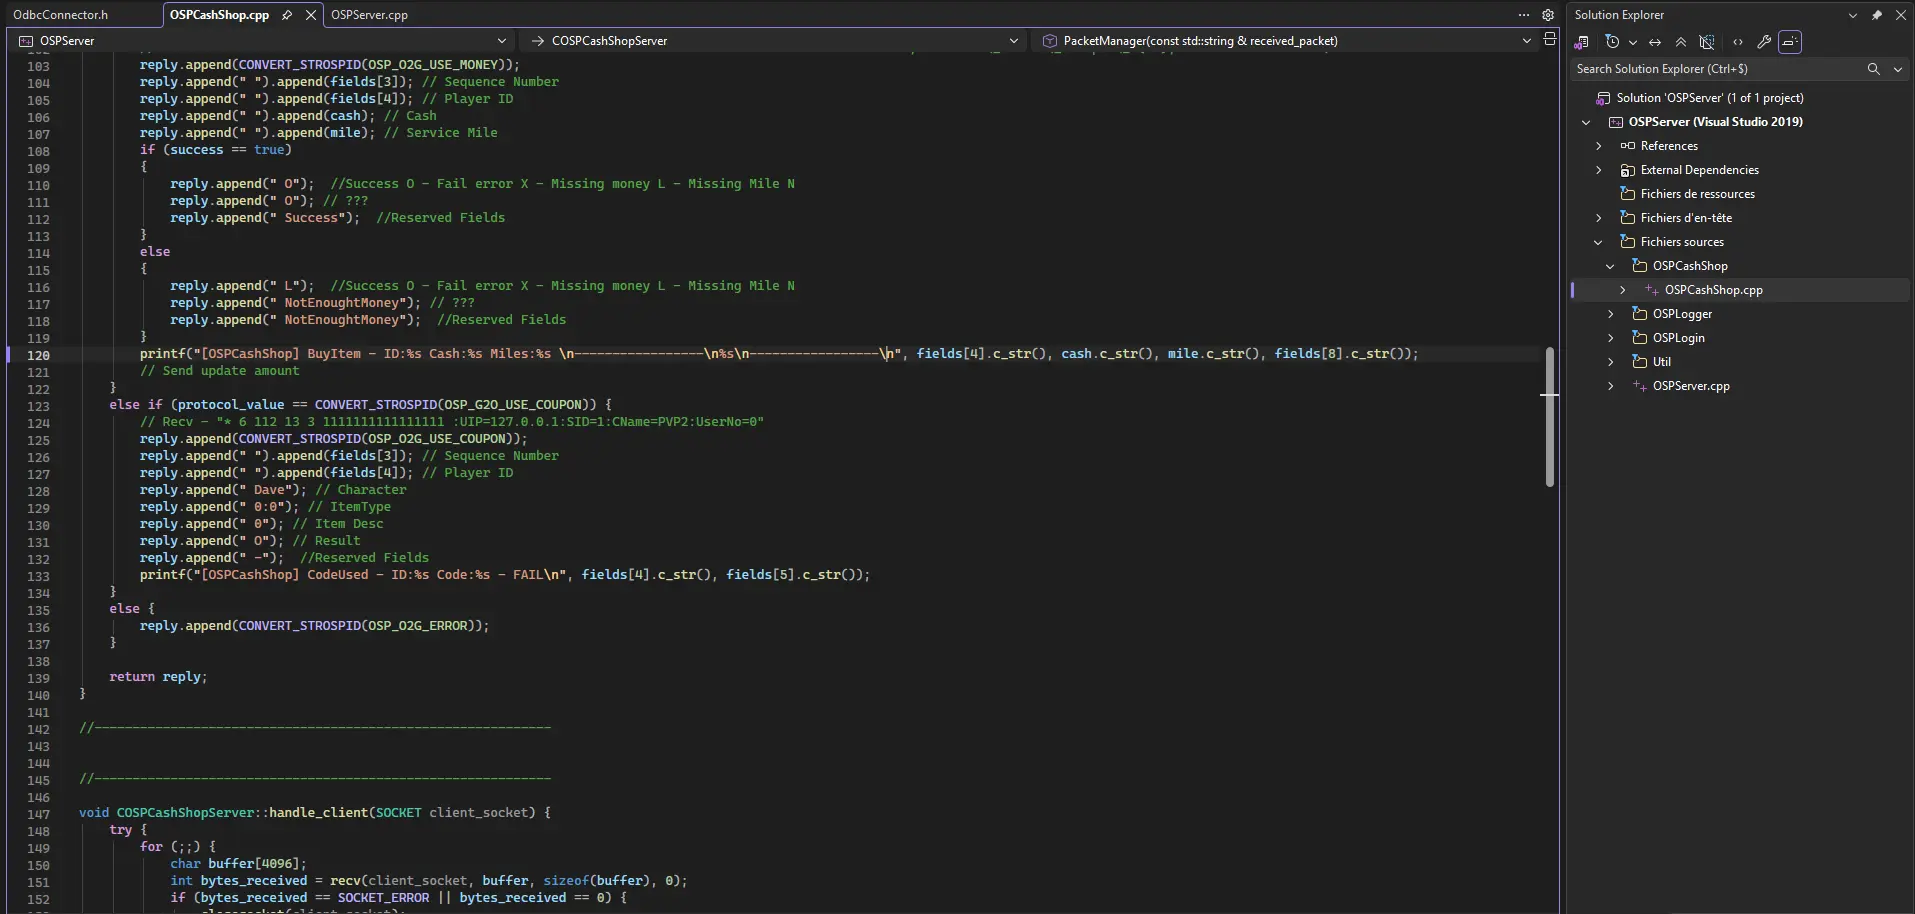The image size is (1915, 914).
Task: Click the References node icon
Action: point(1627,146)
